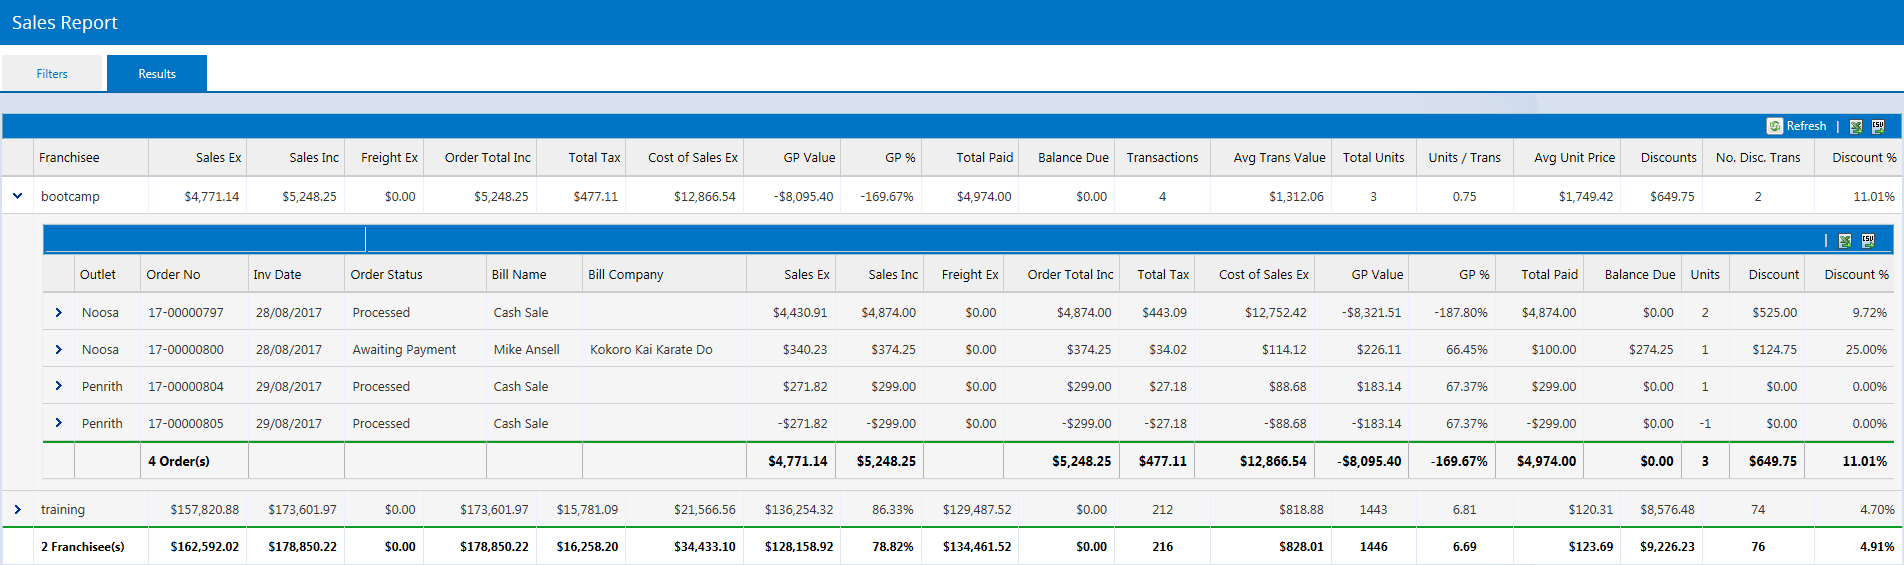Click the Sales Report page title
The width and height of the screenshot is (1904, 565).
[65, 22]
